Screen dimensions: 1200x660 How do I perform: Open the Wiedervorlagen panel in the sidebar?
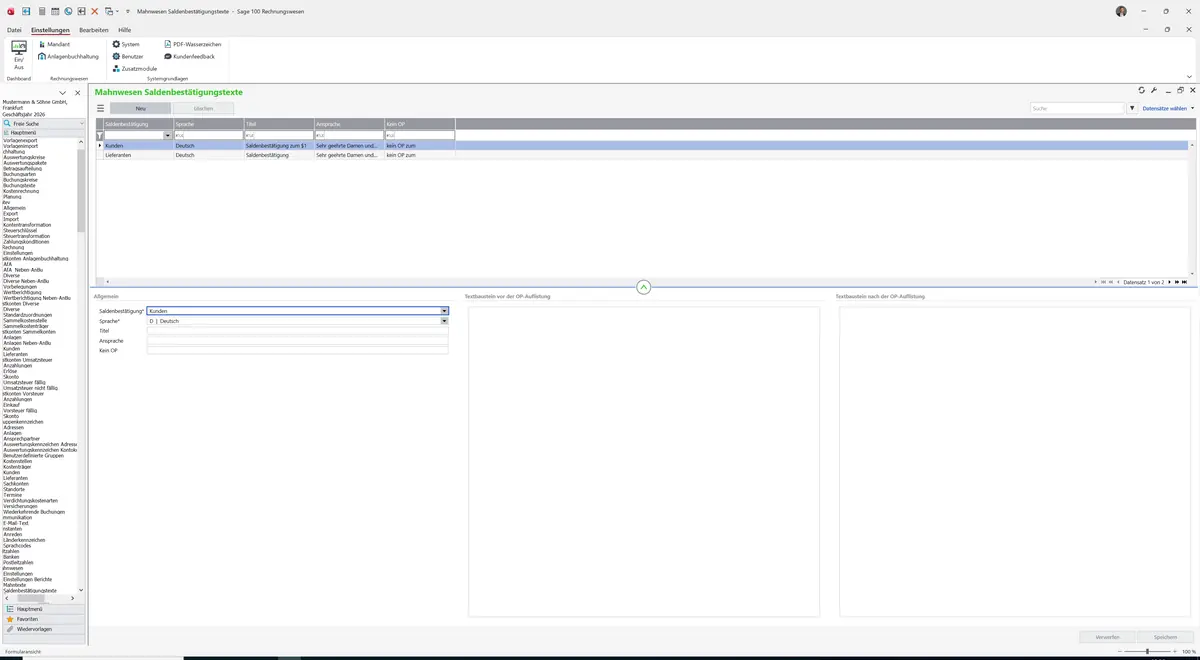[x=42, y=629]
